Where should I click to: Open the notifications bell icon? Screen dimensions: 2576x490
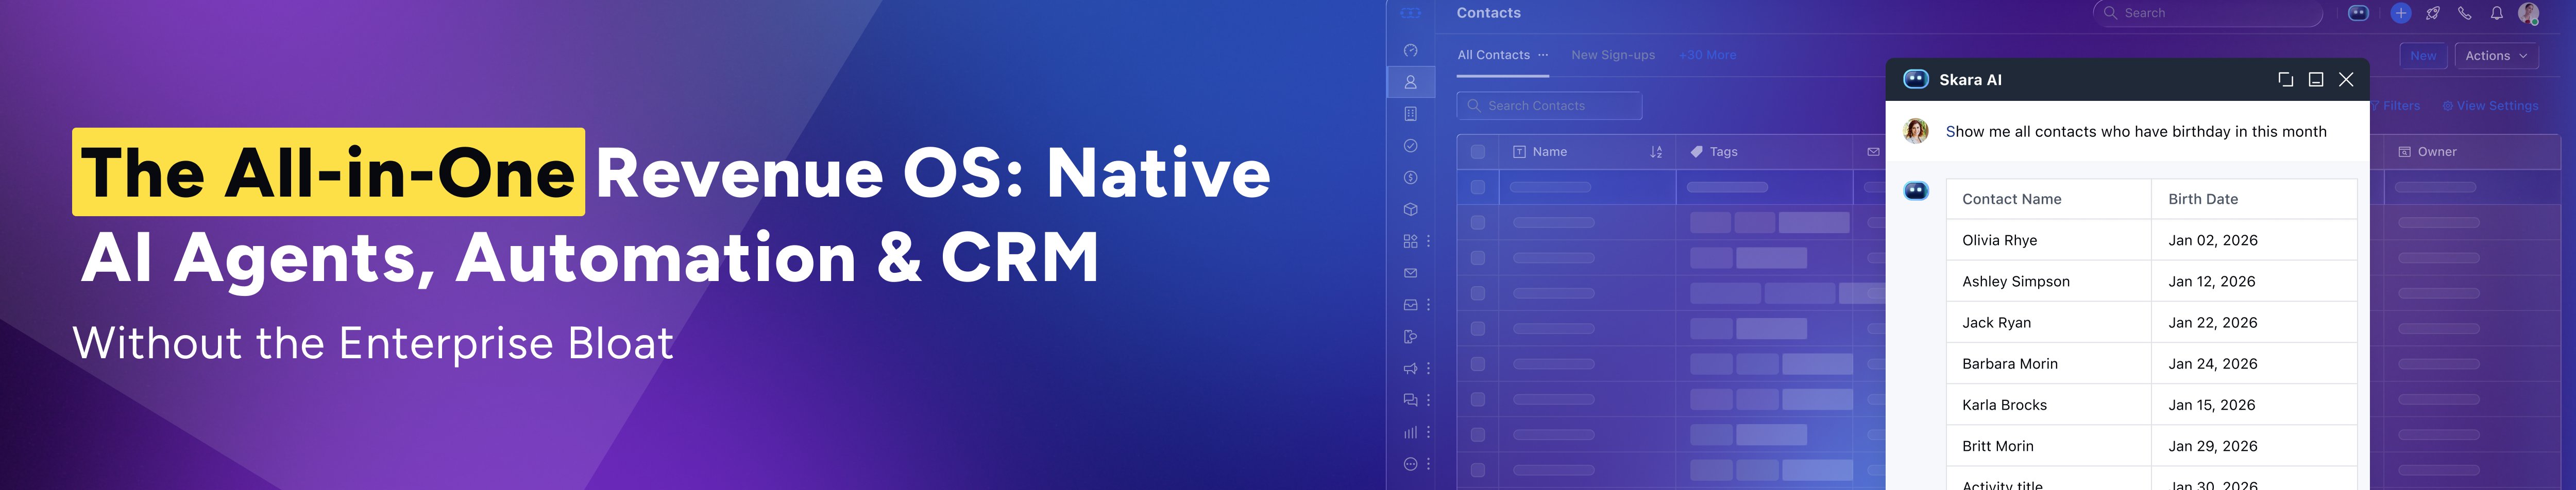tap(2497, 13)
